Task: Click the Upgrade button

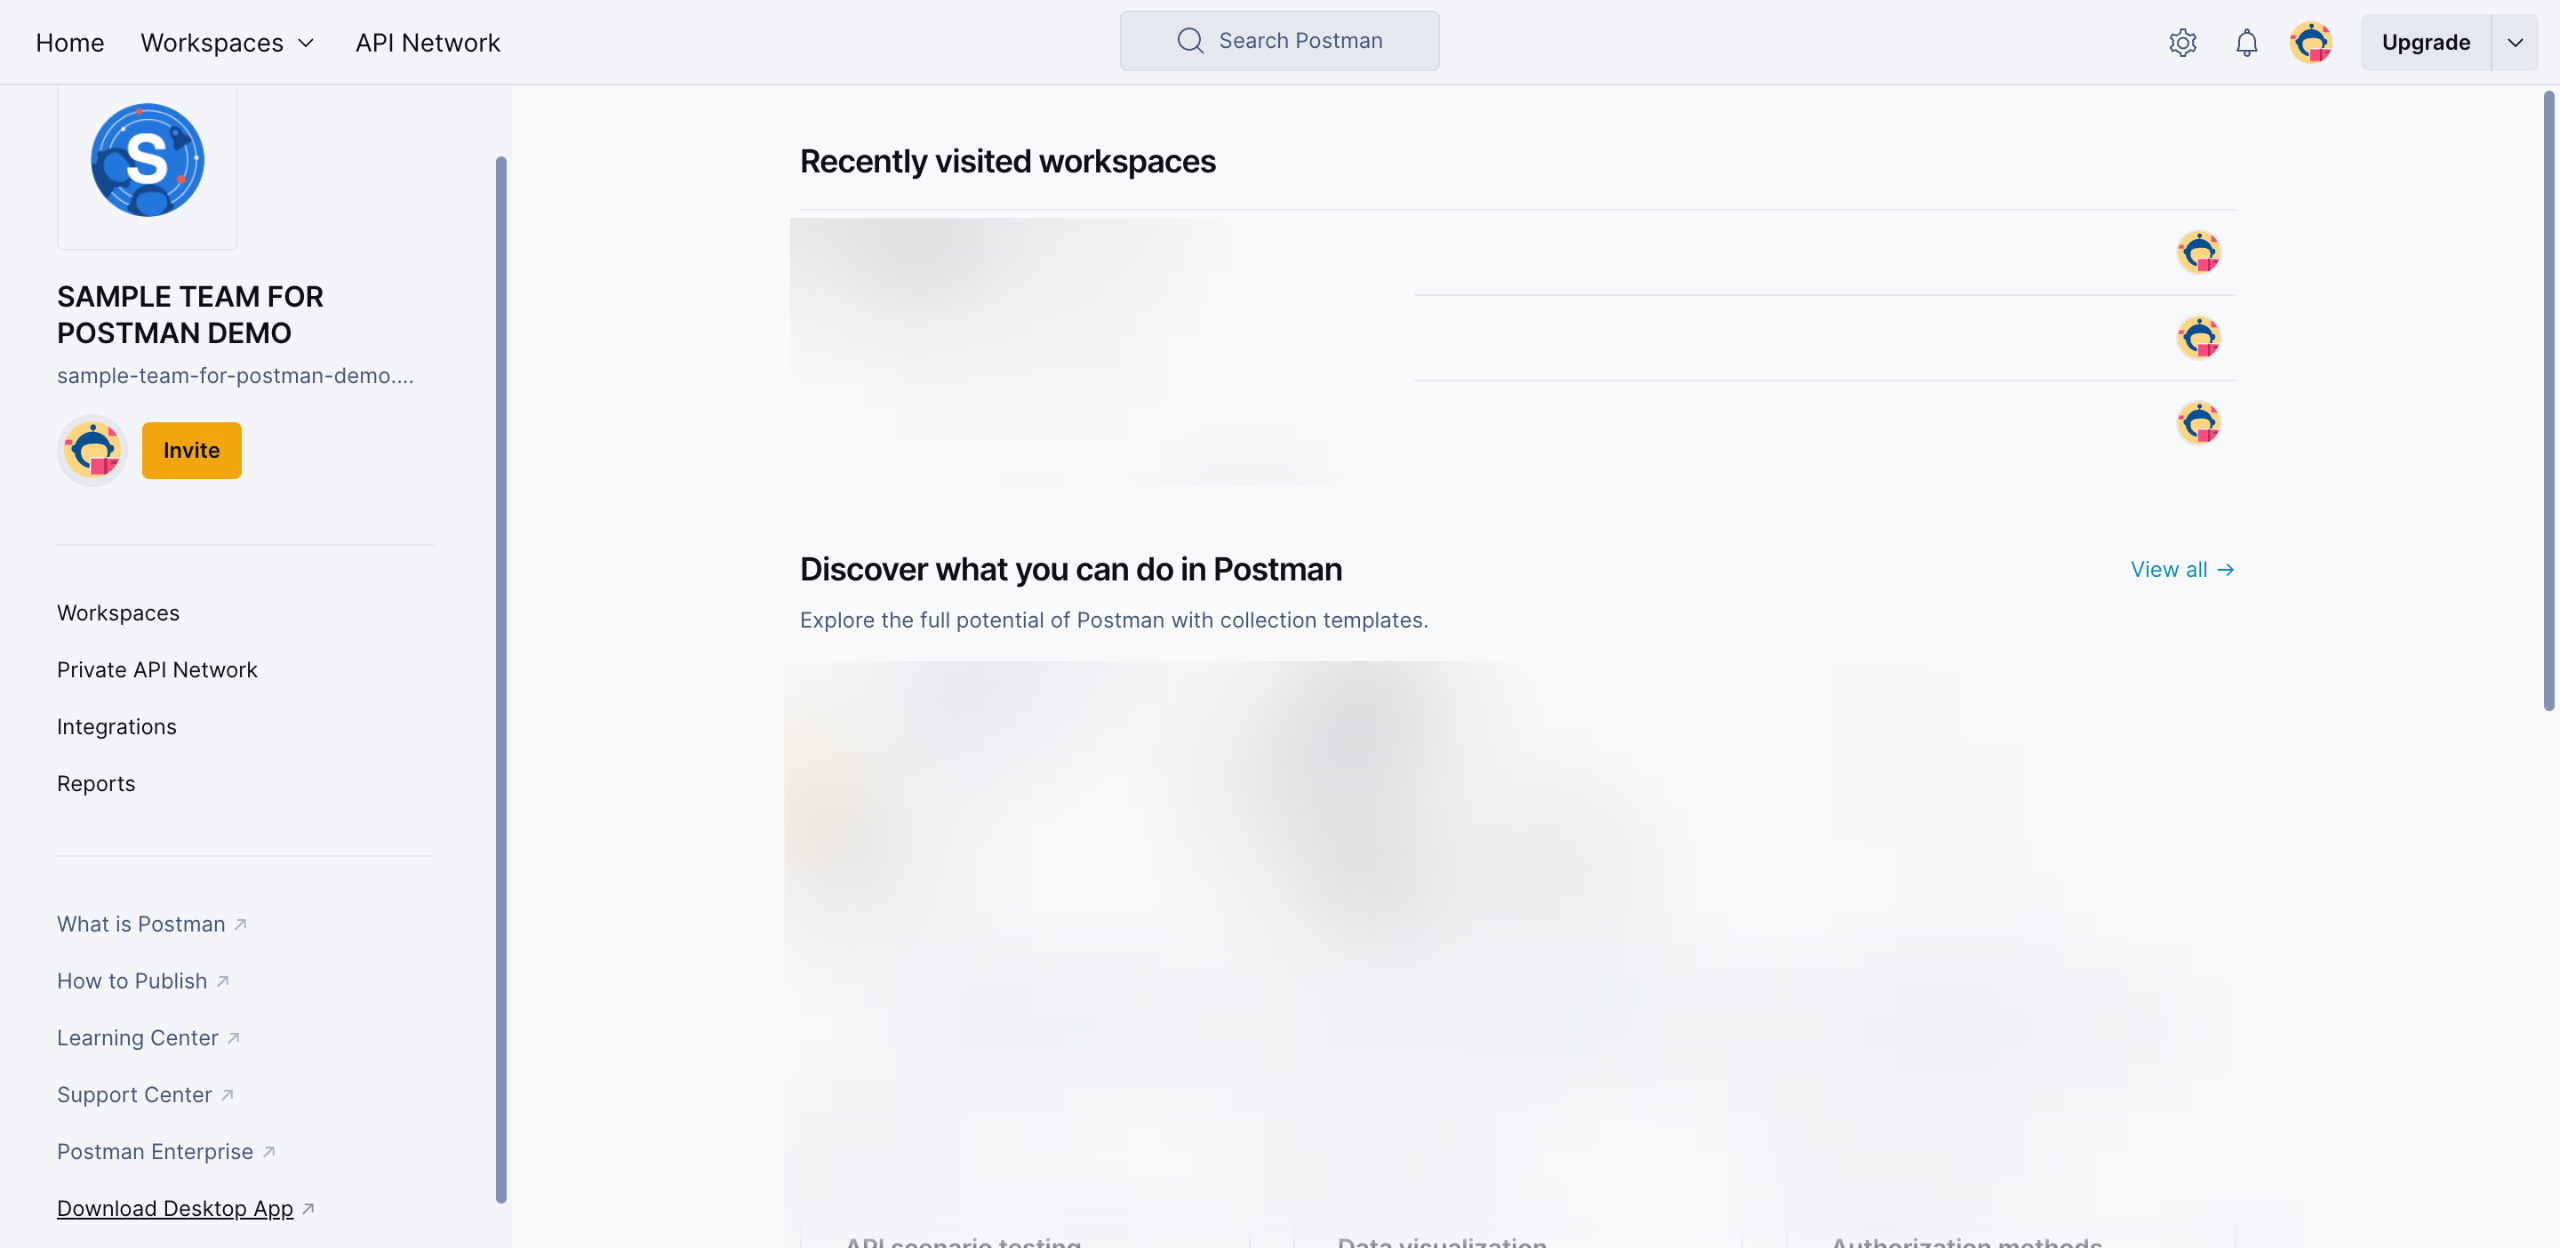Action: pyautogui.click(x=2425, y=42)
